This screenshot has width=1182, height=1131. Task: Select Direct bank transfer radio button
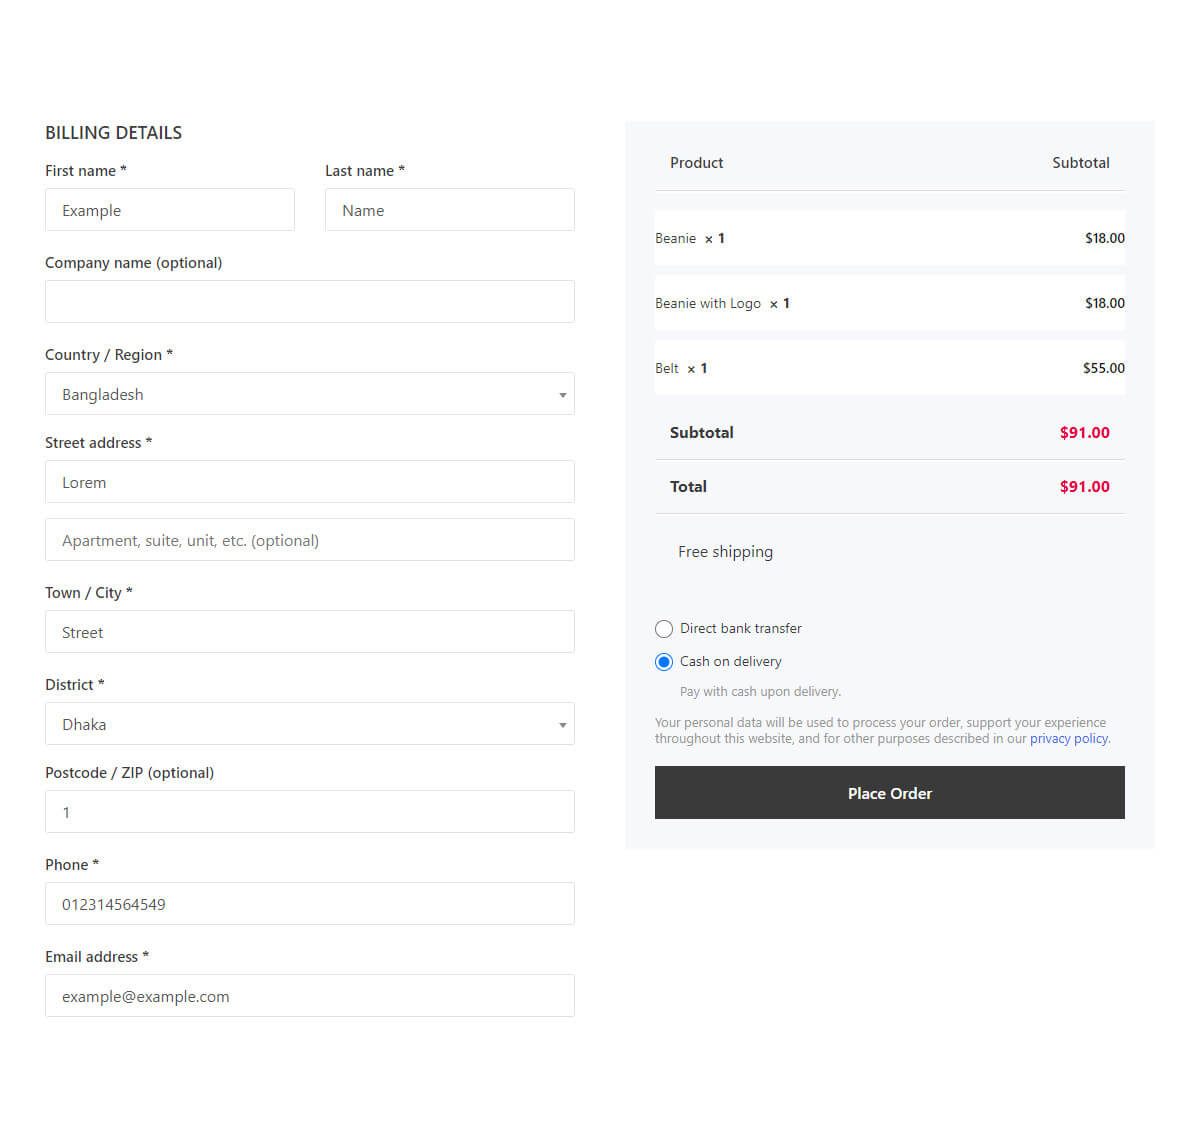click(663, 629)
